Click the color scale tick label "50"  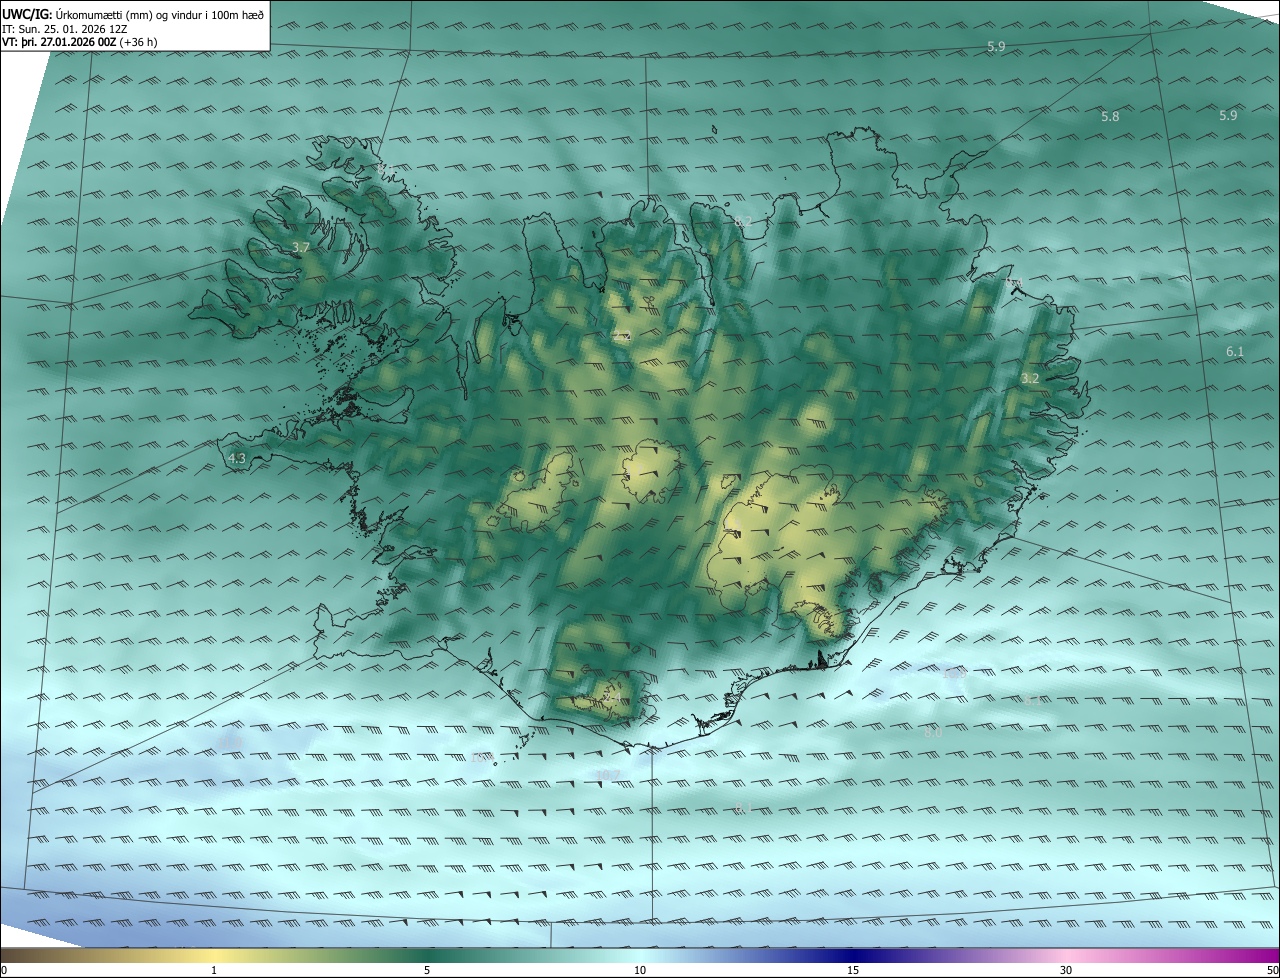1272,971
